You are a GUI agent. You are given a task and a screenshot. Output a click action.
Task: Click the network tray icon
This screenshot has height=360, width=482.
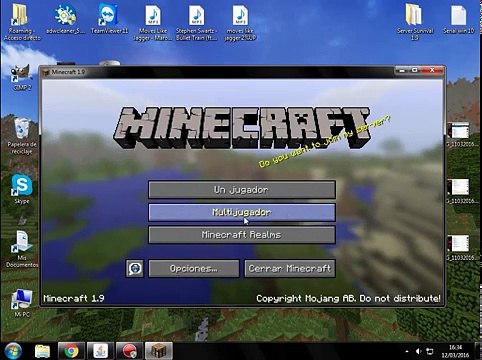point(430,351)
